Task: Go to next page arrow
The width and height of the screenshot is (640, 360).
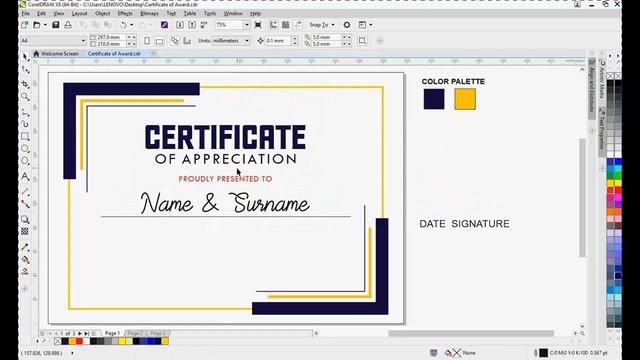Action: 80,333
